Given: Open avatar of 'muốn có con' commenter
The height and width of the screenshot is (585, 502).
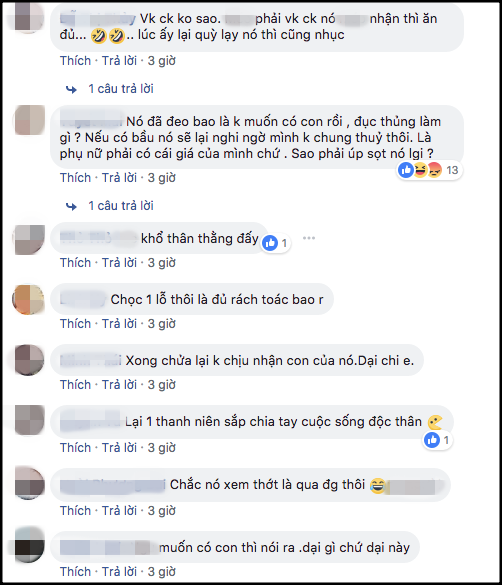Looking at the screenshot, I should pyautogui.click(x=30, y=545).
